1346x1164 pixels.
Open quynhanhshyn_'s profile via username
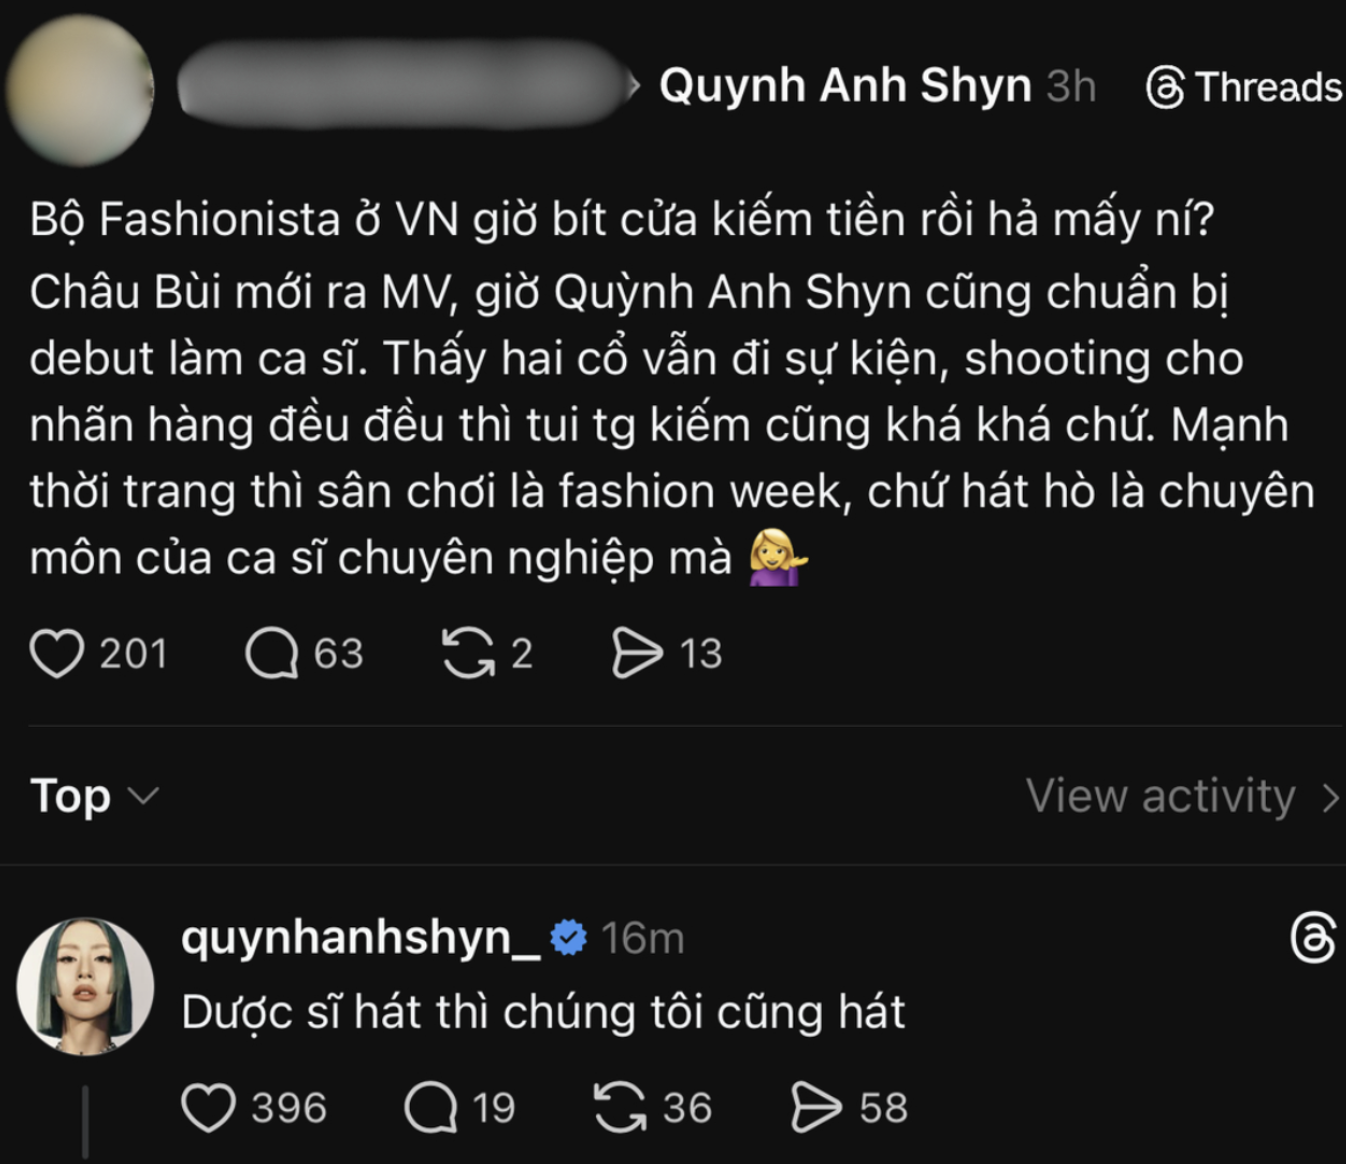(360, 938)
